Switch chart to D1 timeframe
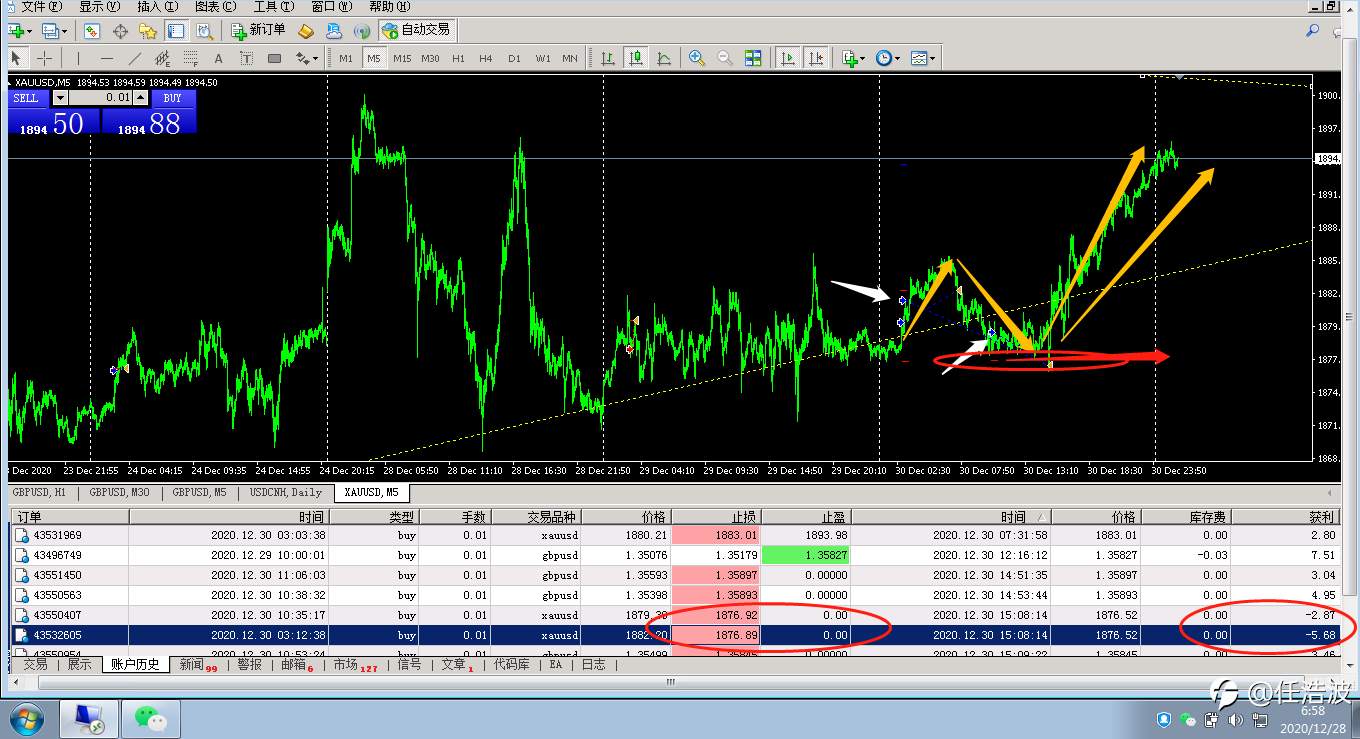Viewport: 1360px width, 739px height. (514, 58)
